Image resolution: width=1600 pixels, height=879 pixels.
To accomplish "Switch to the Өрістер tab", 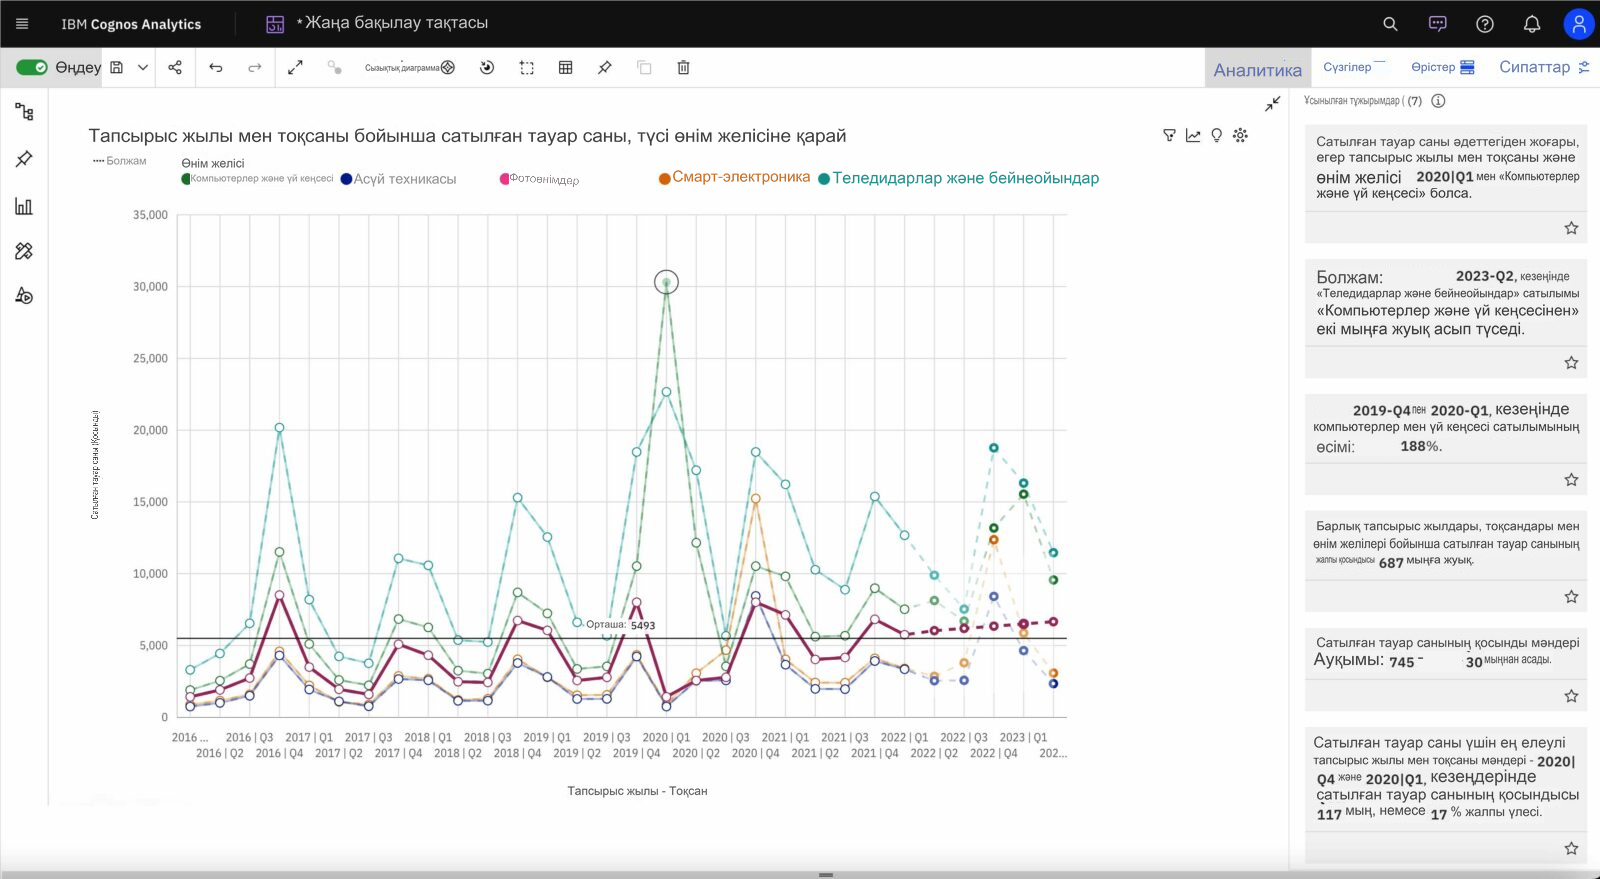I will [x=1443, y=67].
